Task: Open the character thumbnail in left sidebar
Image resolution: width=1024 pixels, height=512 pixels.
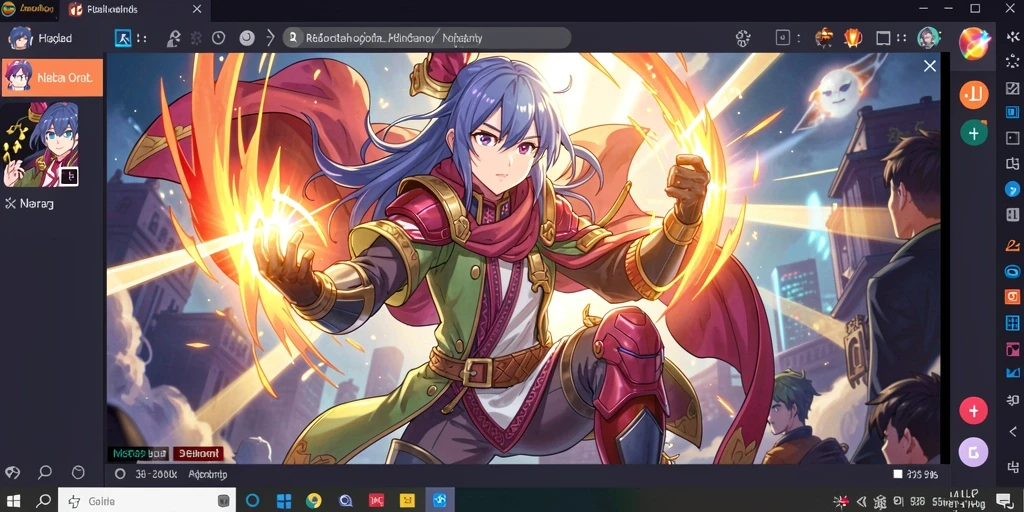Action: coord(41,144)
